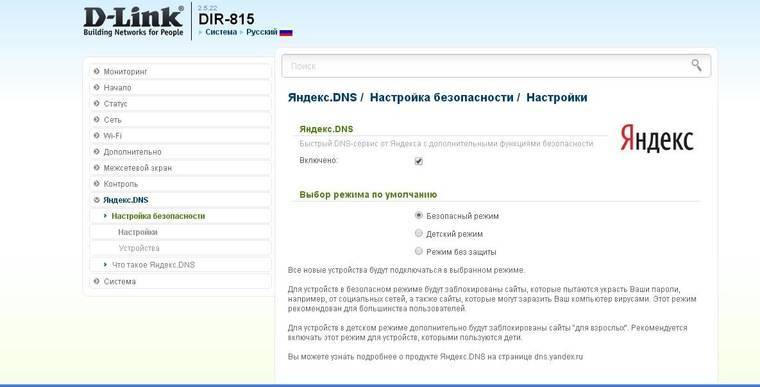Click DIR-815 model title
The image size is (760, 387).
pyautogui.click(x=226, y=19)
